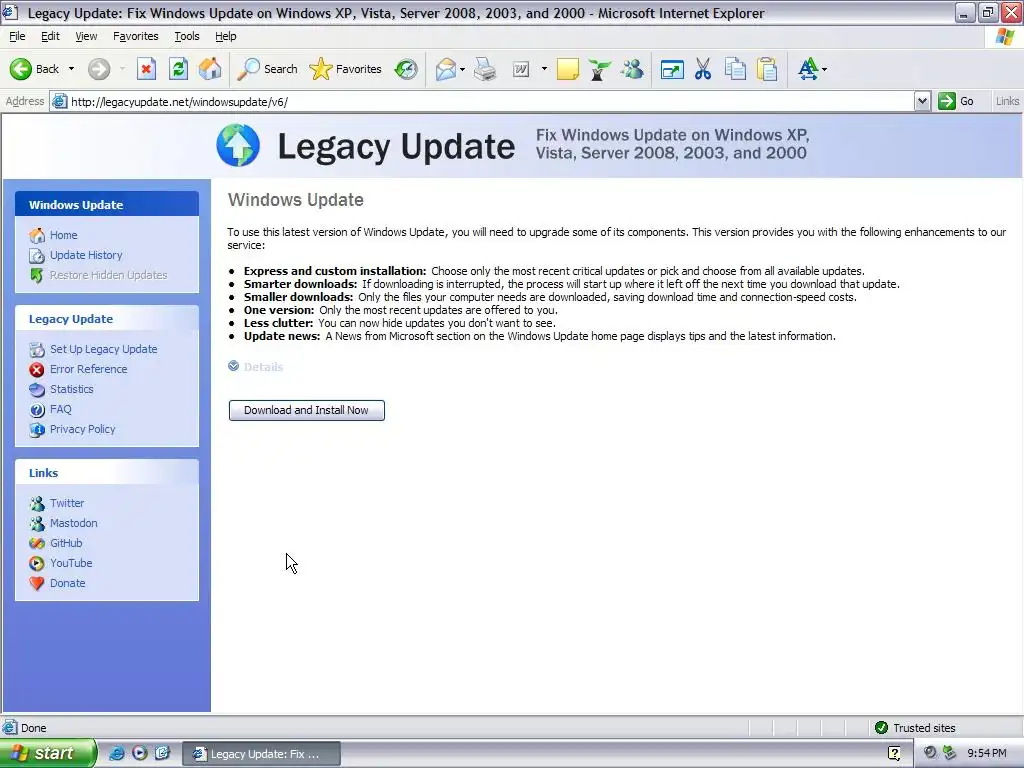This screenshot has width=1024, height=768.
Task: Open the Tools menu
Action: pyautogui.click(x=187, y=37)
